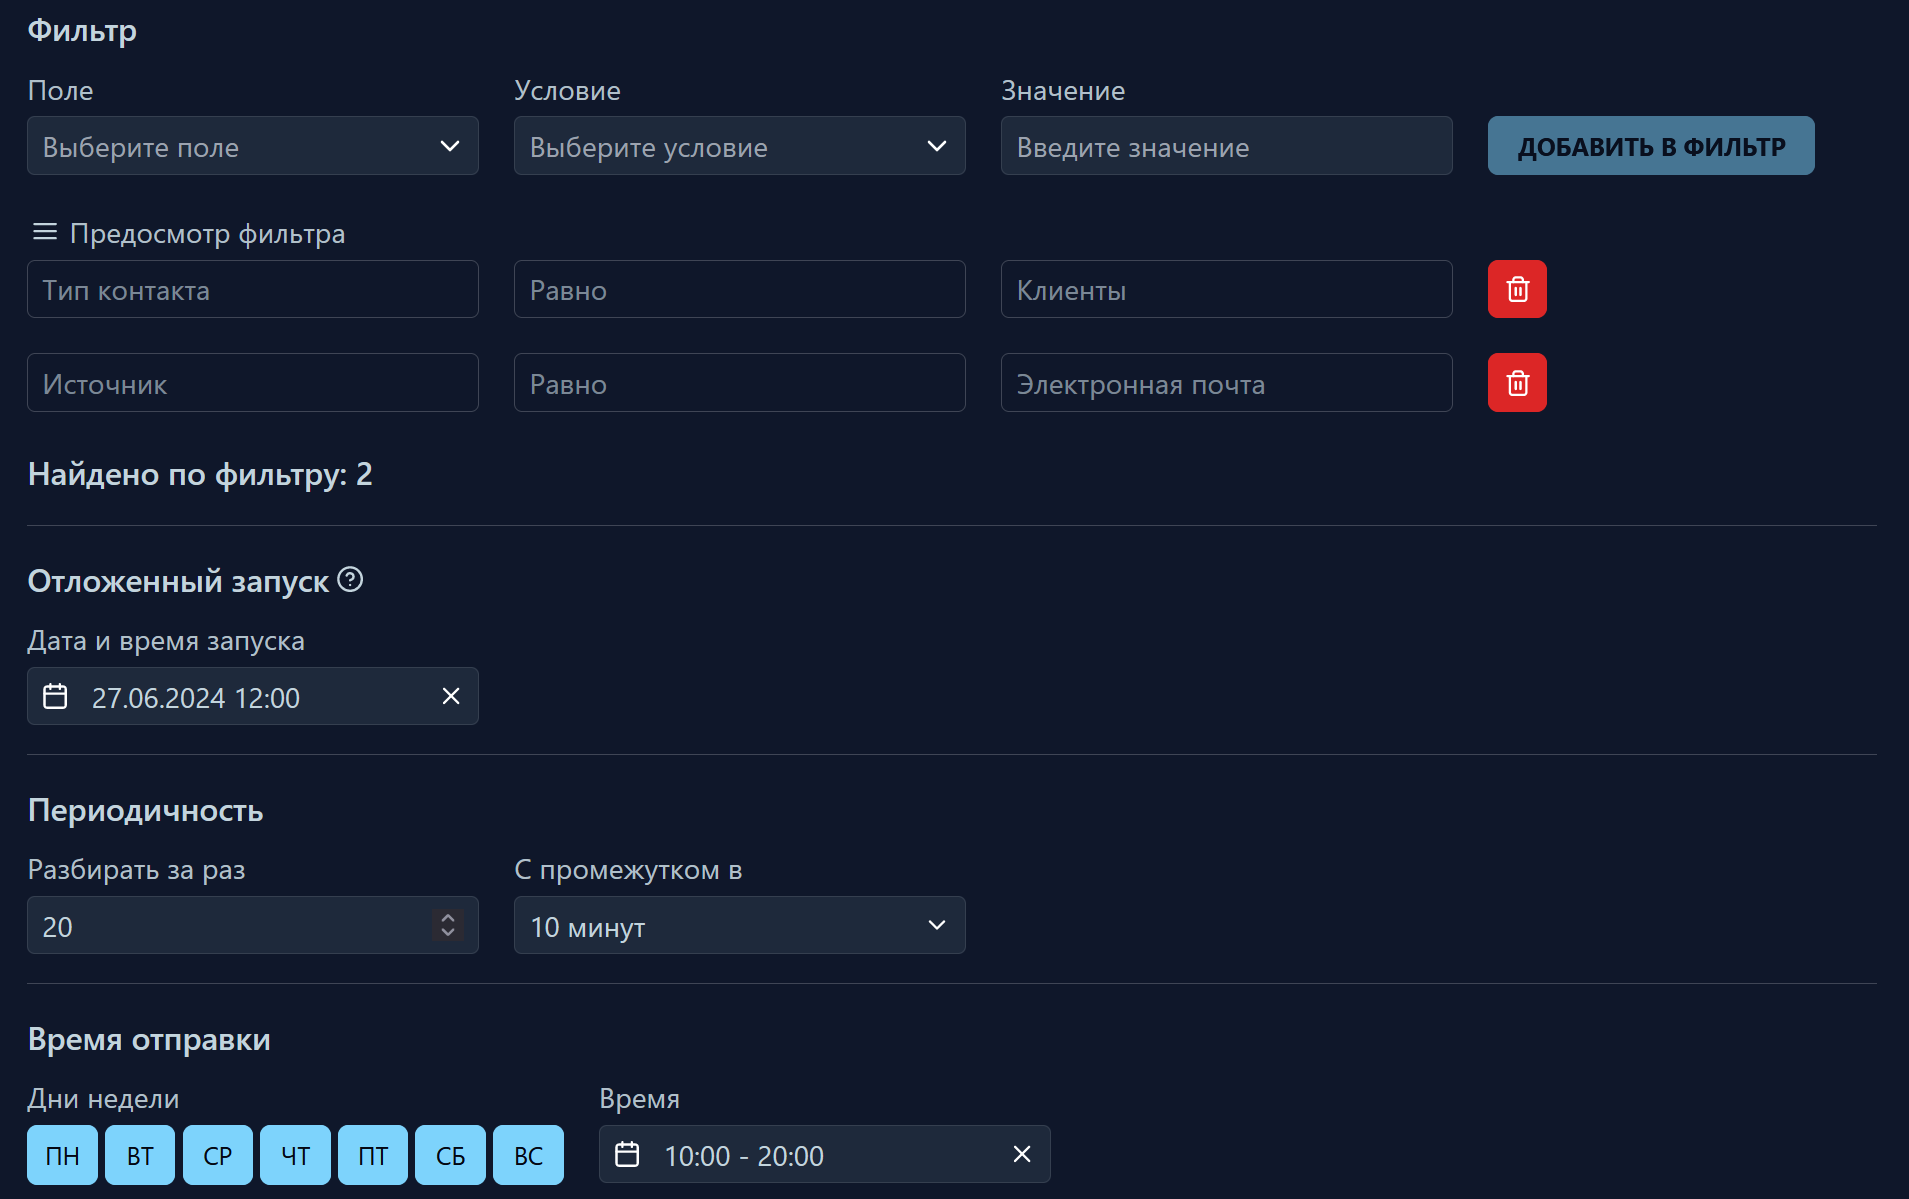
Task: Click help icon next to Отложенный запуск
Action: [x=350, y=580]
